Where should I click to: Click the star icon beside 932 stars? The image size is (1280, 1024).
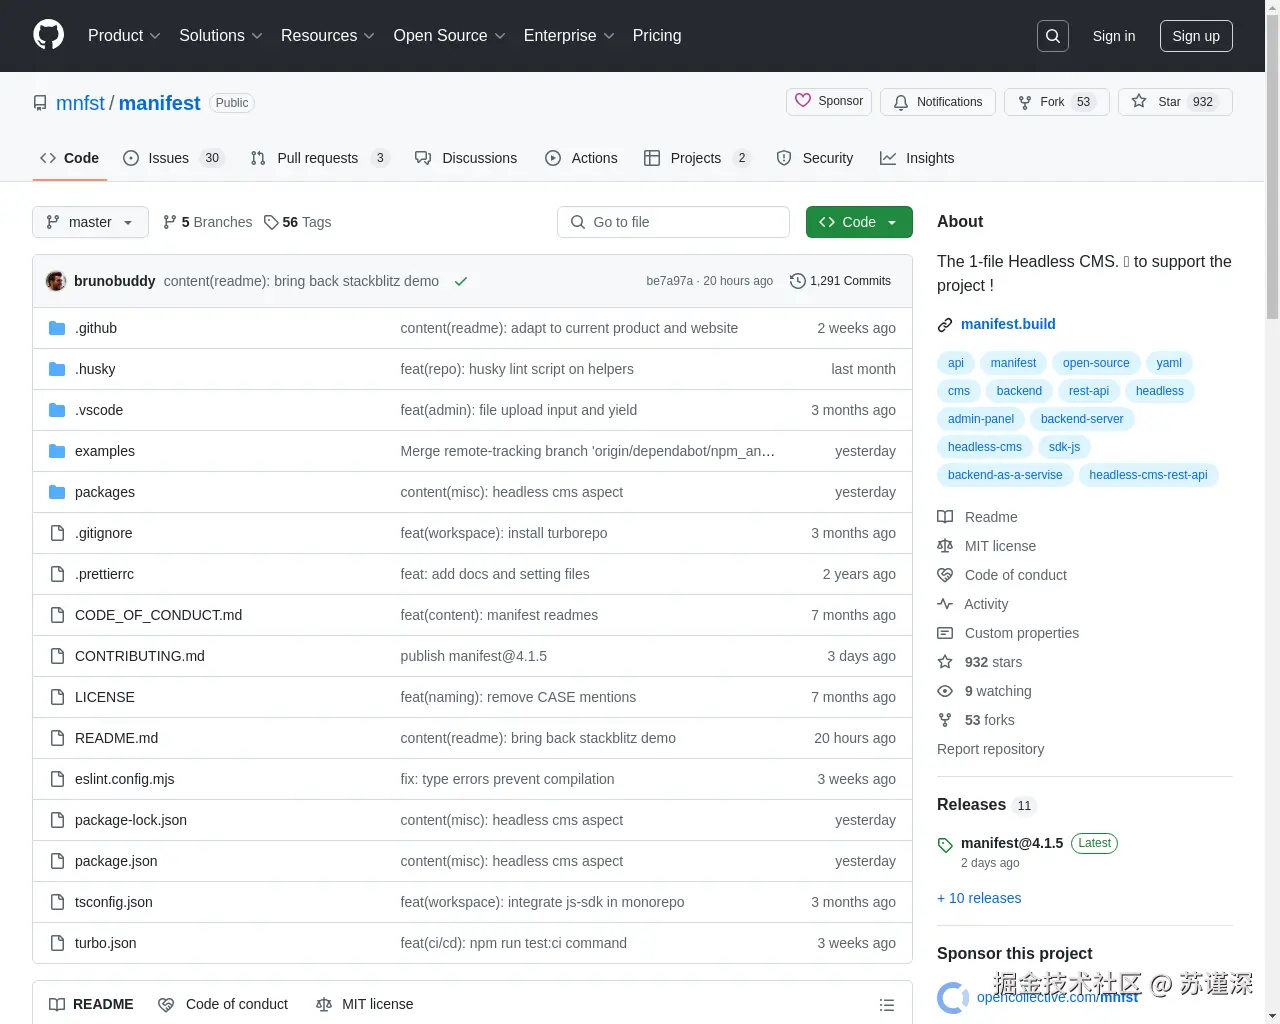(945, 662)
